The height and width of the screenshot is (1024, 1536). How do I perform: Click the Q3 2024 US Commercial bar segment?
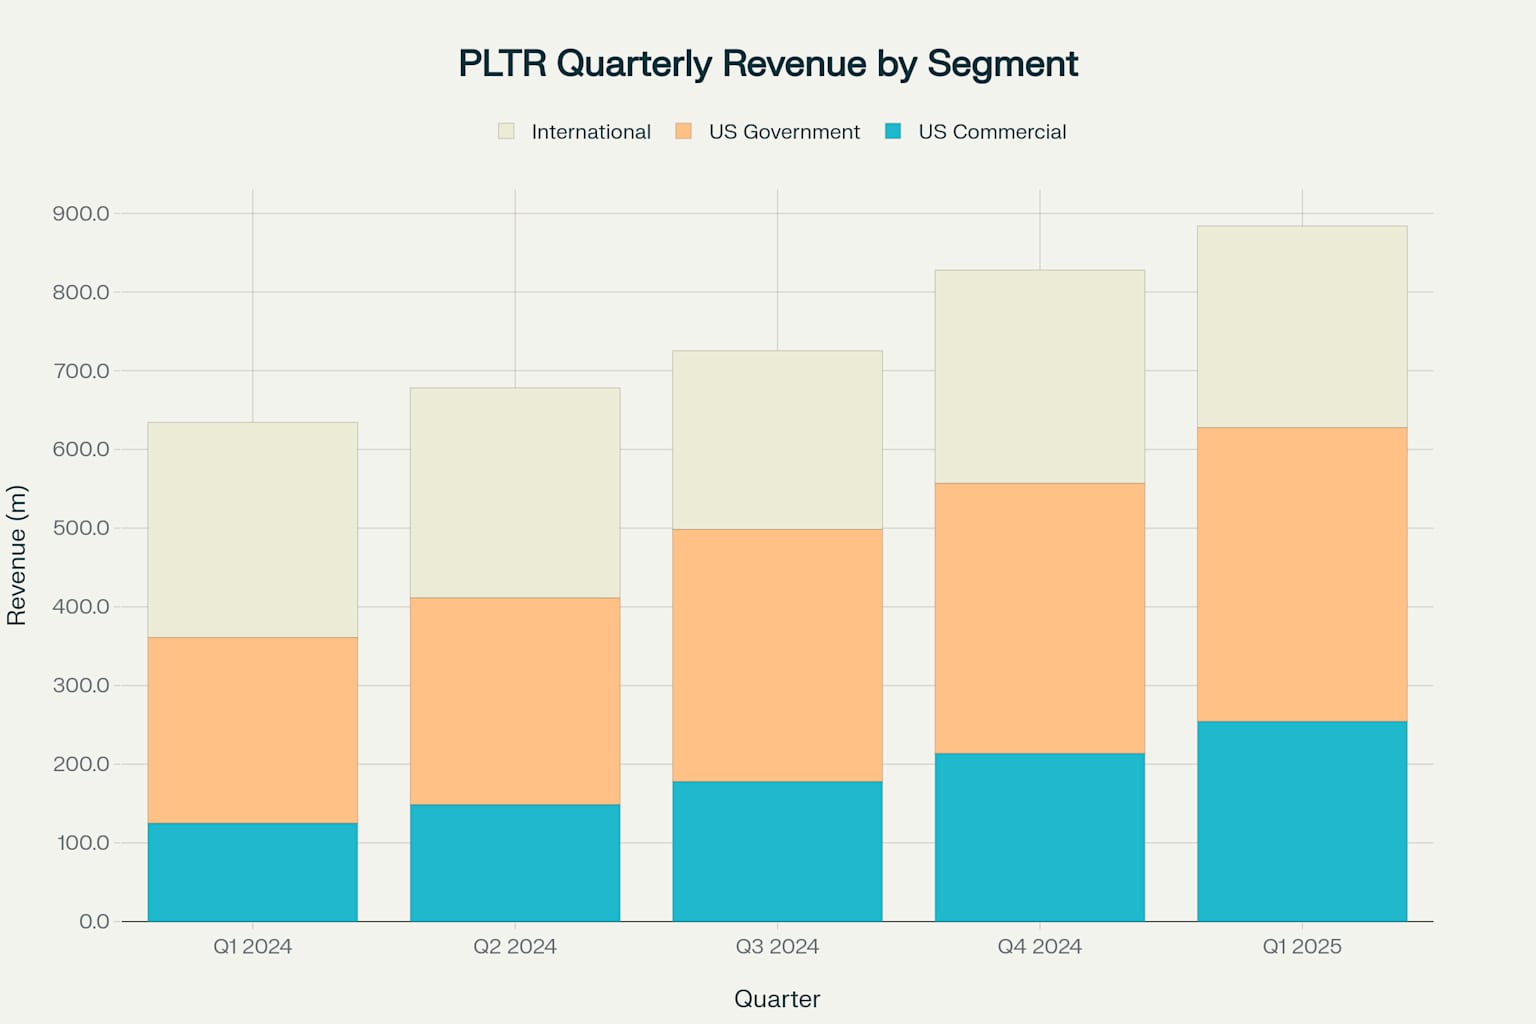[x=777, y=851]
